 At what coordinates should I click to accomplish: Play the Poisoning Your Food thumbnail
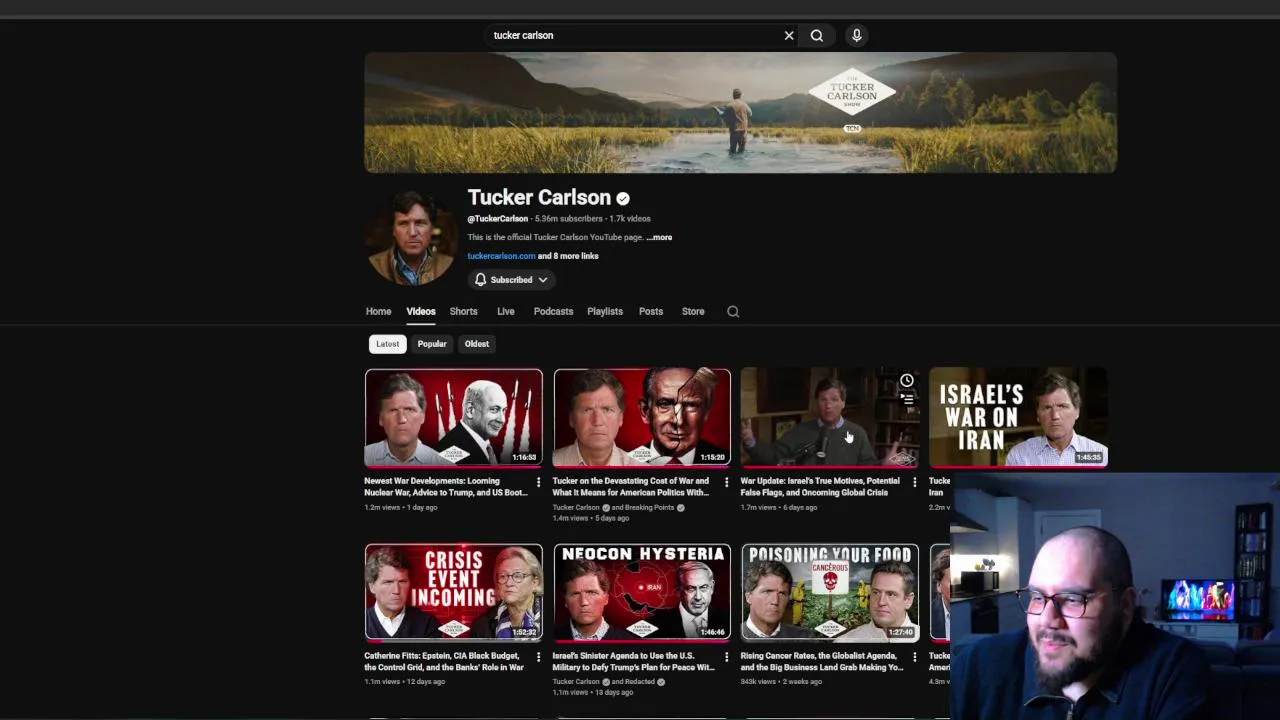830,592
